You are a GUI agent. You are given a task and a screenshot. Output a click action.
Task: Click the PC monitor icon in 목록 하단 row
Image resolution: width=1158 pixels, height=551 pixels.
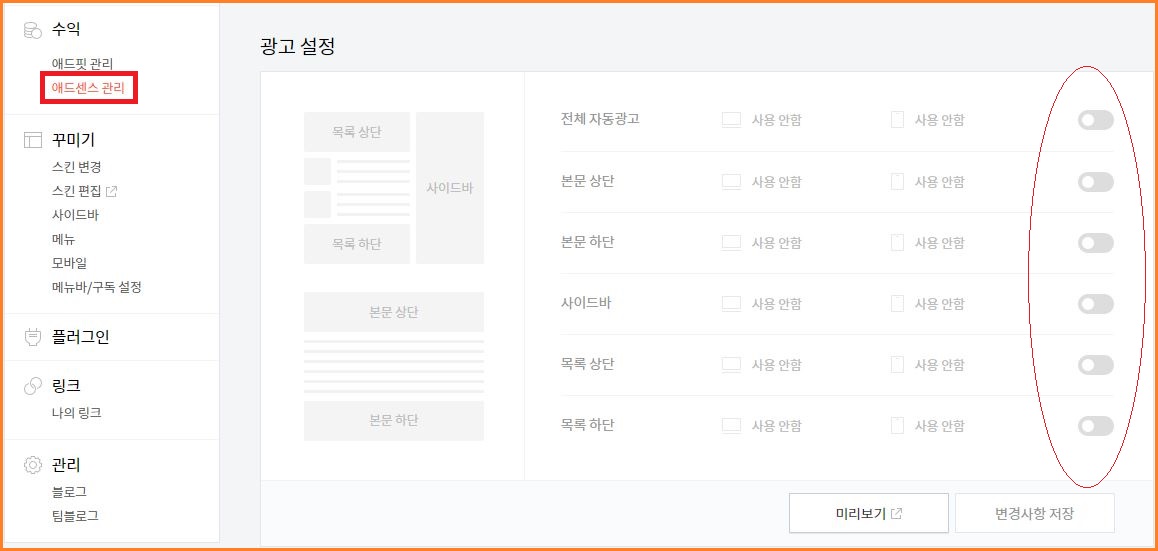731,426
